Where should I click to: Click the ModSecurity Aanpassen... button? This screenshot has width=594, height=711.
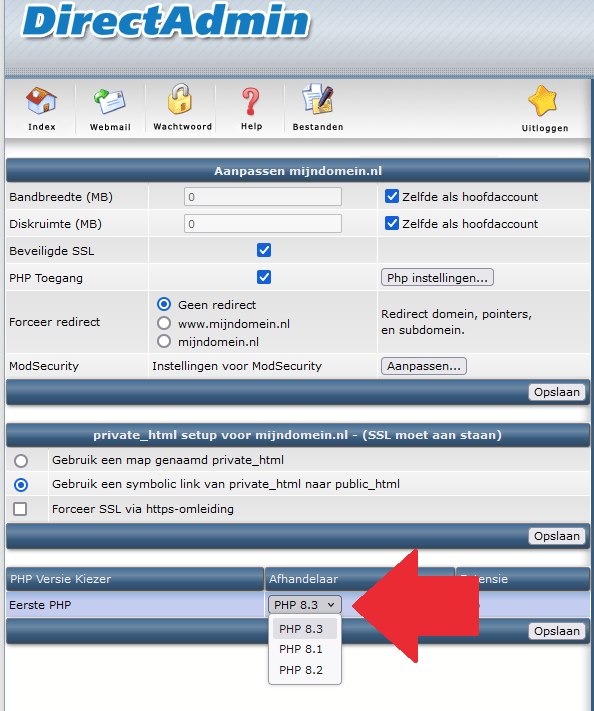(x=424, y=366)
